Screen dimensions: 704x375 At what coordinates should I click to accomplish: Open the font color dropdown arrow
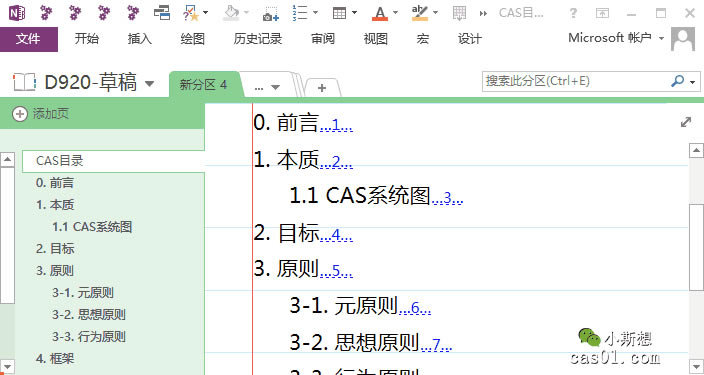coord(395,13)
